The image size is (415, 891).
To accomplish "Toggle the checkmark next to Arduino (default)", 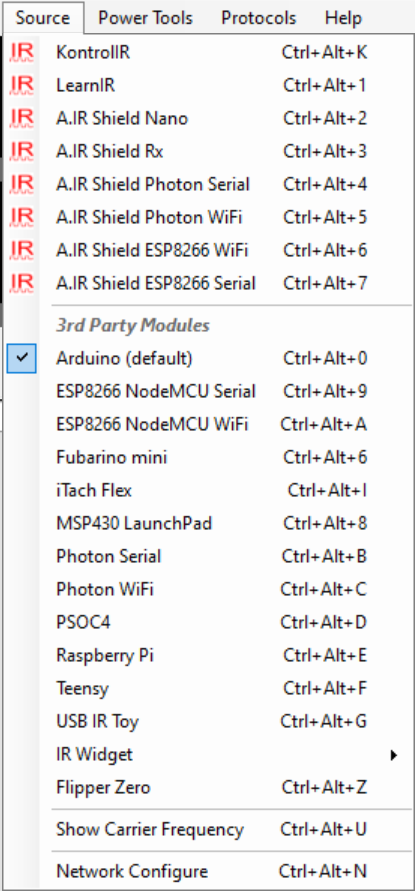I will [x=22, y=359].
